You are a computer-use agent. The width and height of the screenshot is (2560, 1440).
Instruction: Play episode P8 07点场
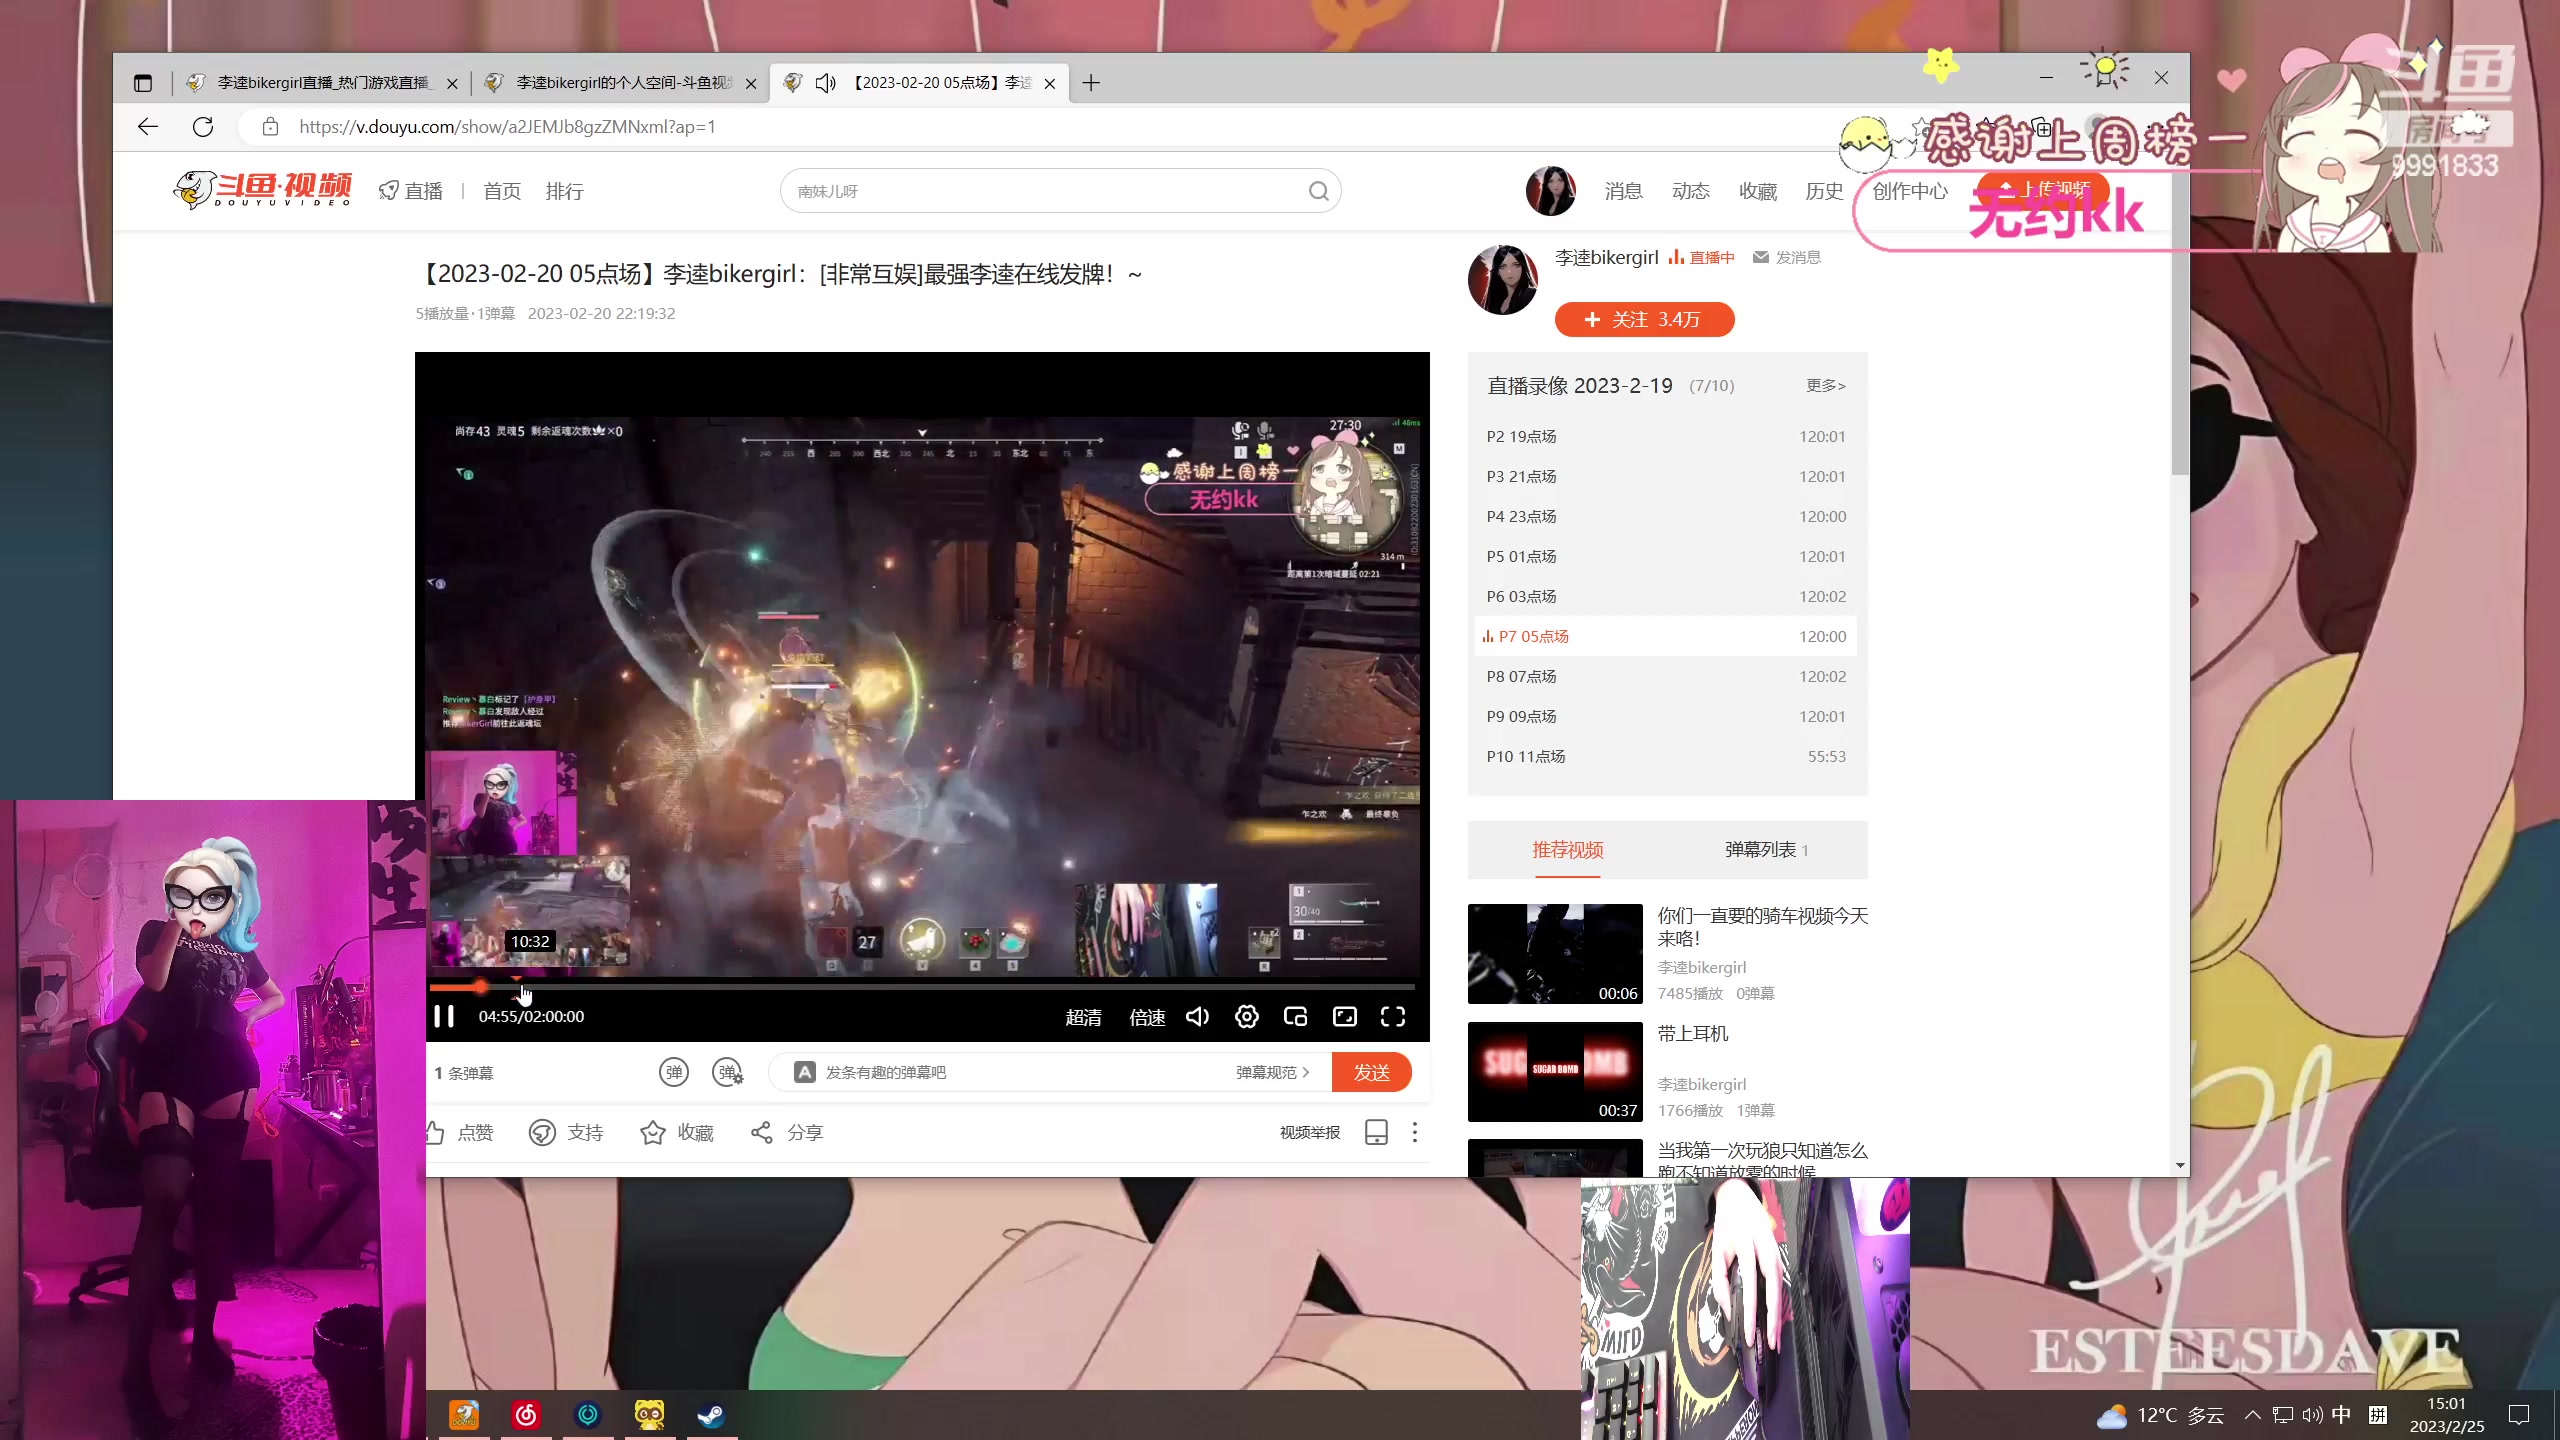click(1666, 677)
